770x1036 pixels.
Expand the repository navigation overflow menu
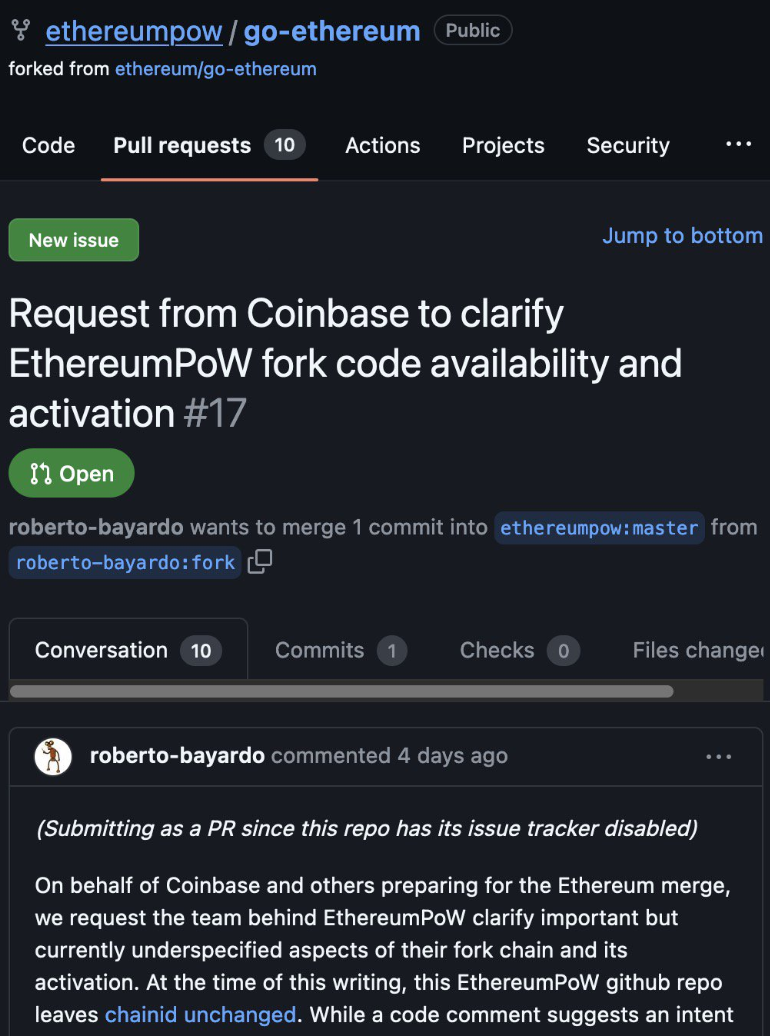coord(738,145)
